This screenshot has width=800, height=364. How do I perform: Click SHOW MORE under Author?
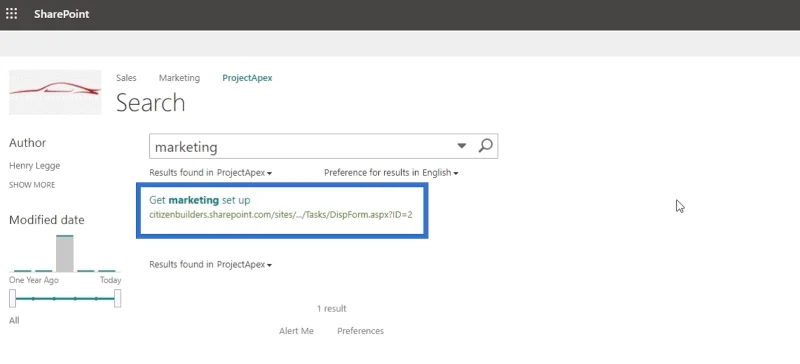pos(32,185)
